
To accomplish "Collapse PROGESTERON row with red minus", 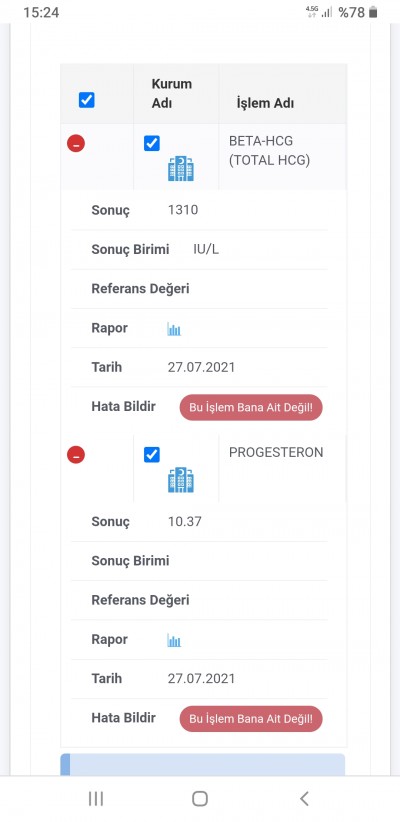I will tap(76, 455).
